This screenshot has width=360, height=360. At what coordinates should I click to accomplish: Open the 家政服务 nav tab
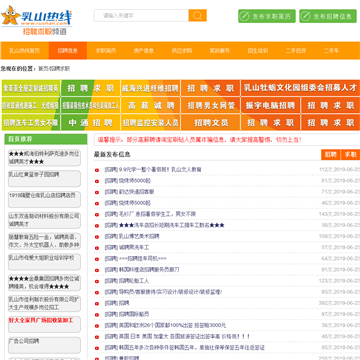[x=220, y=51]
